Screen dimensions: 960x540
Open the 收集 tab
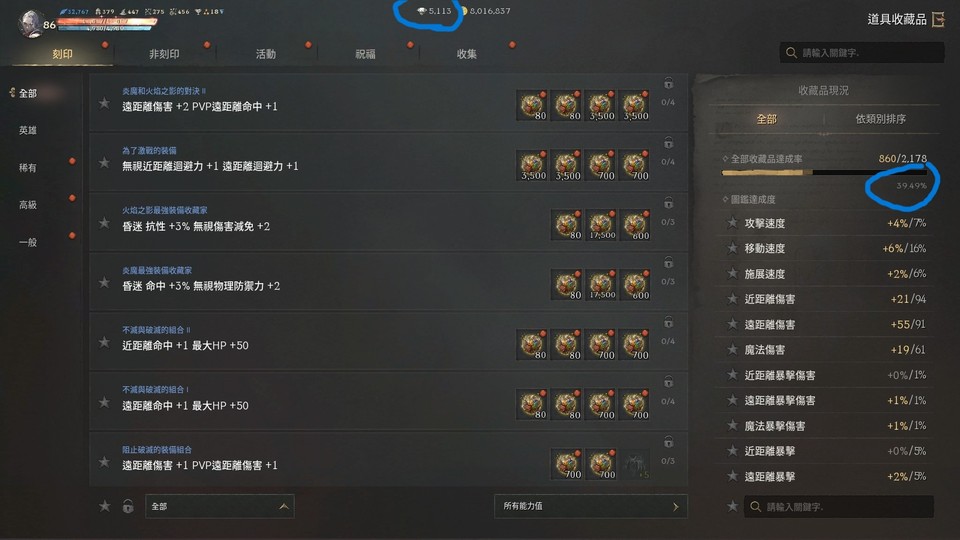(x=467, y=54)
